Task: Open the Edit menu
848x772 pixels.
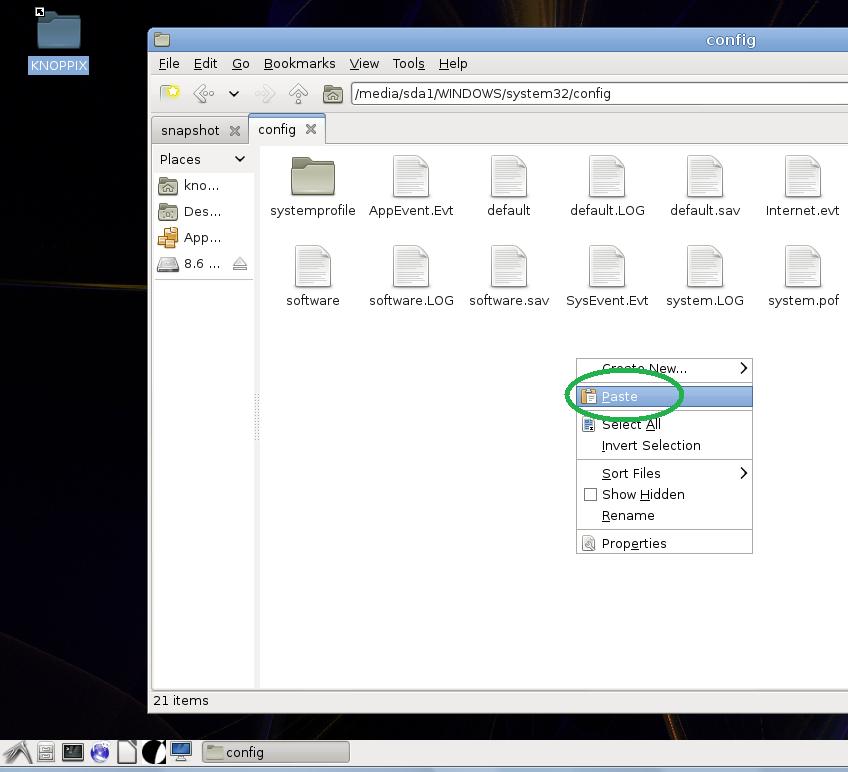Action: pyautogui.click(x=206, y=64)
